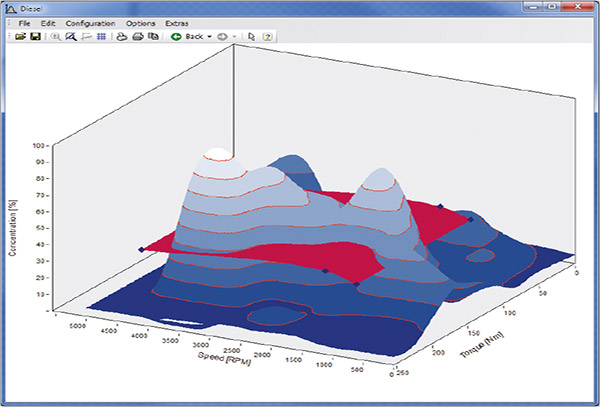Click the white peak of the surface

(216, 158)
